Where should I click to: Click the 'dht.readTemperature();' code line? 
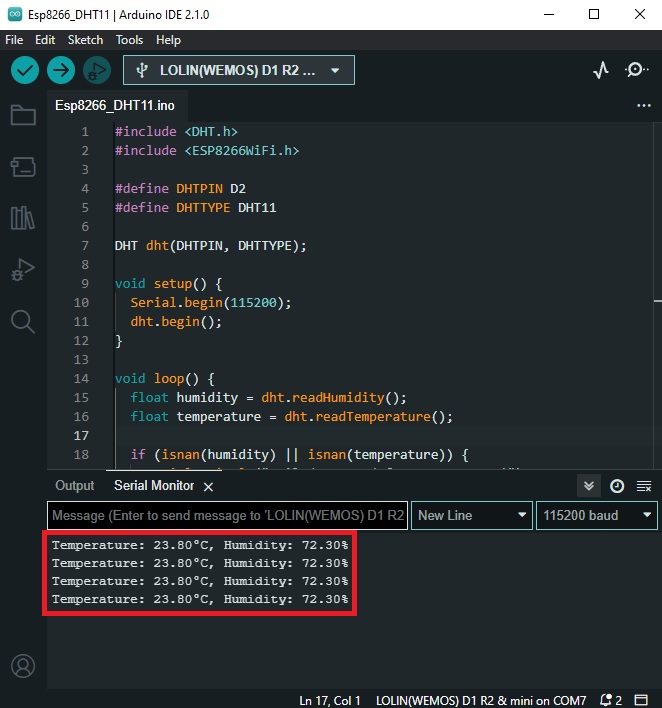pos(291,416)
